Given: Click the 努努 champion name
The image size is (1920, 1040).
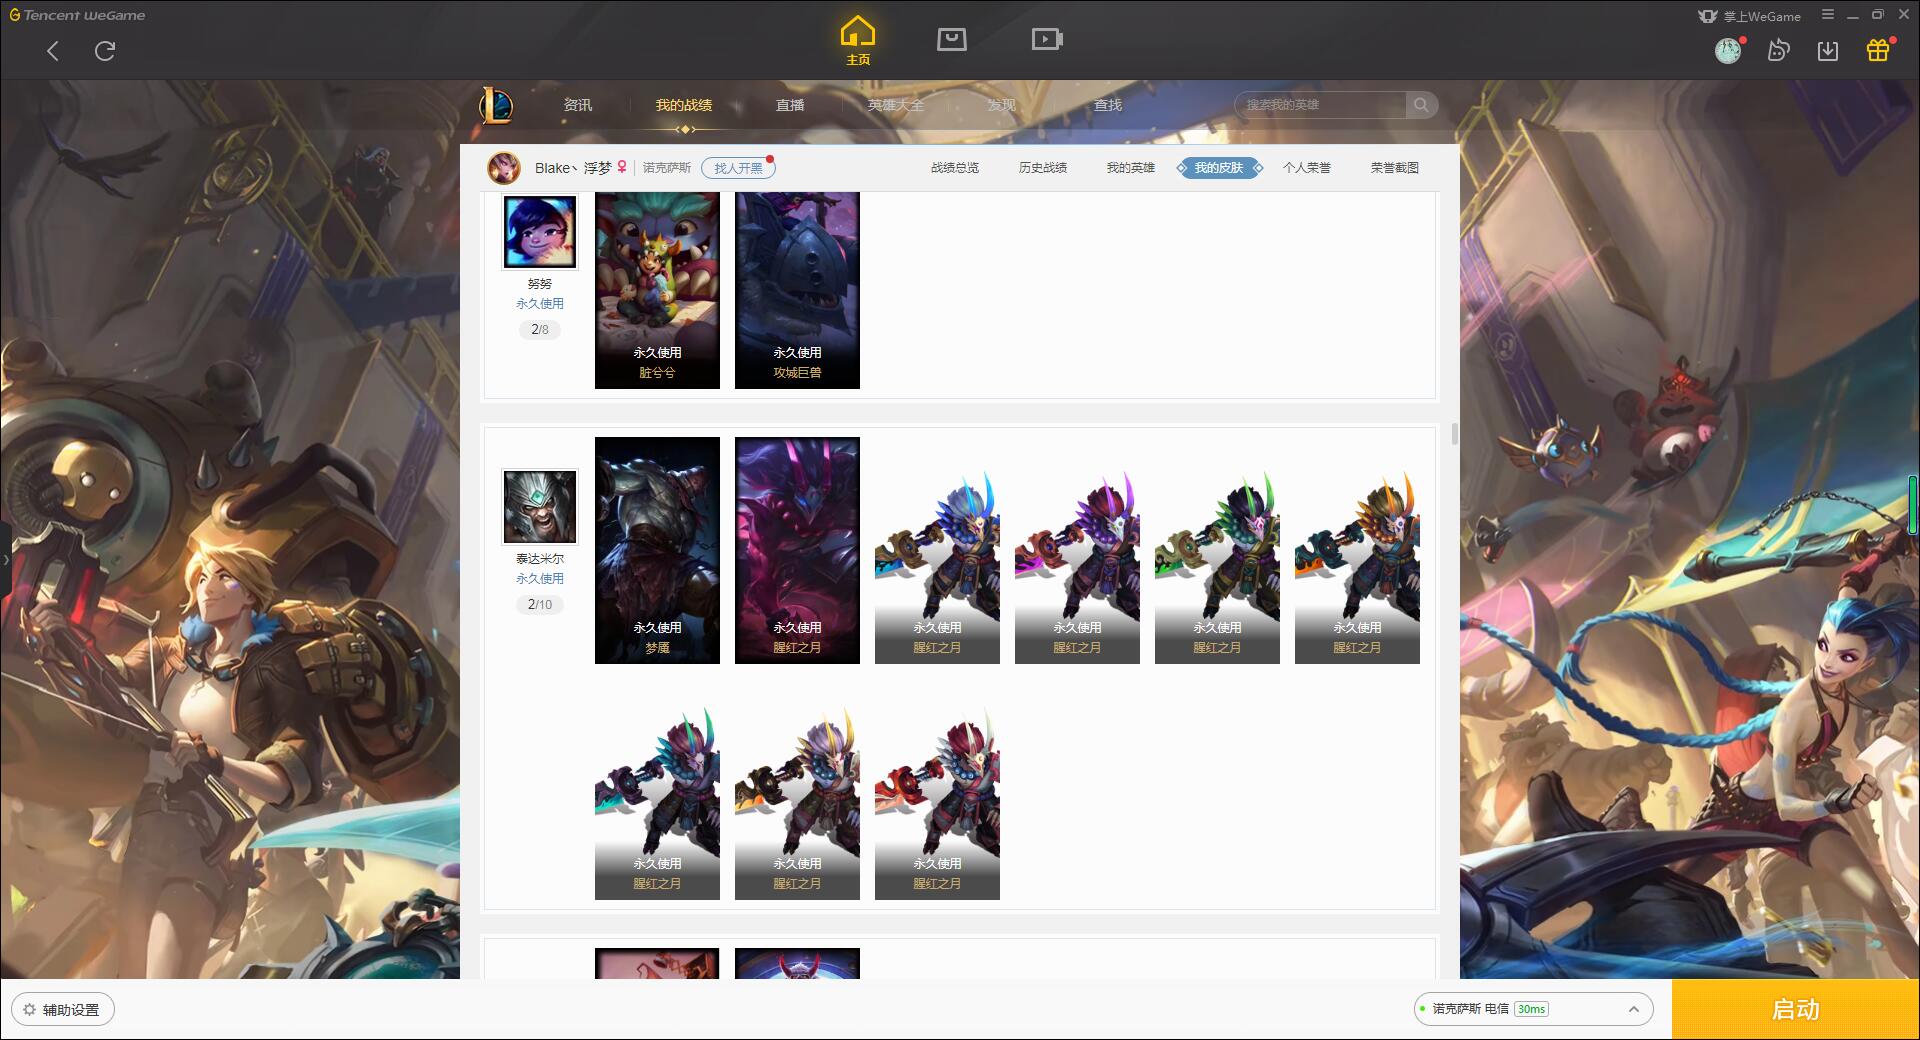Looking at the screenshot, I should point(540,284).
